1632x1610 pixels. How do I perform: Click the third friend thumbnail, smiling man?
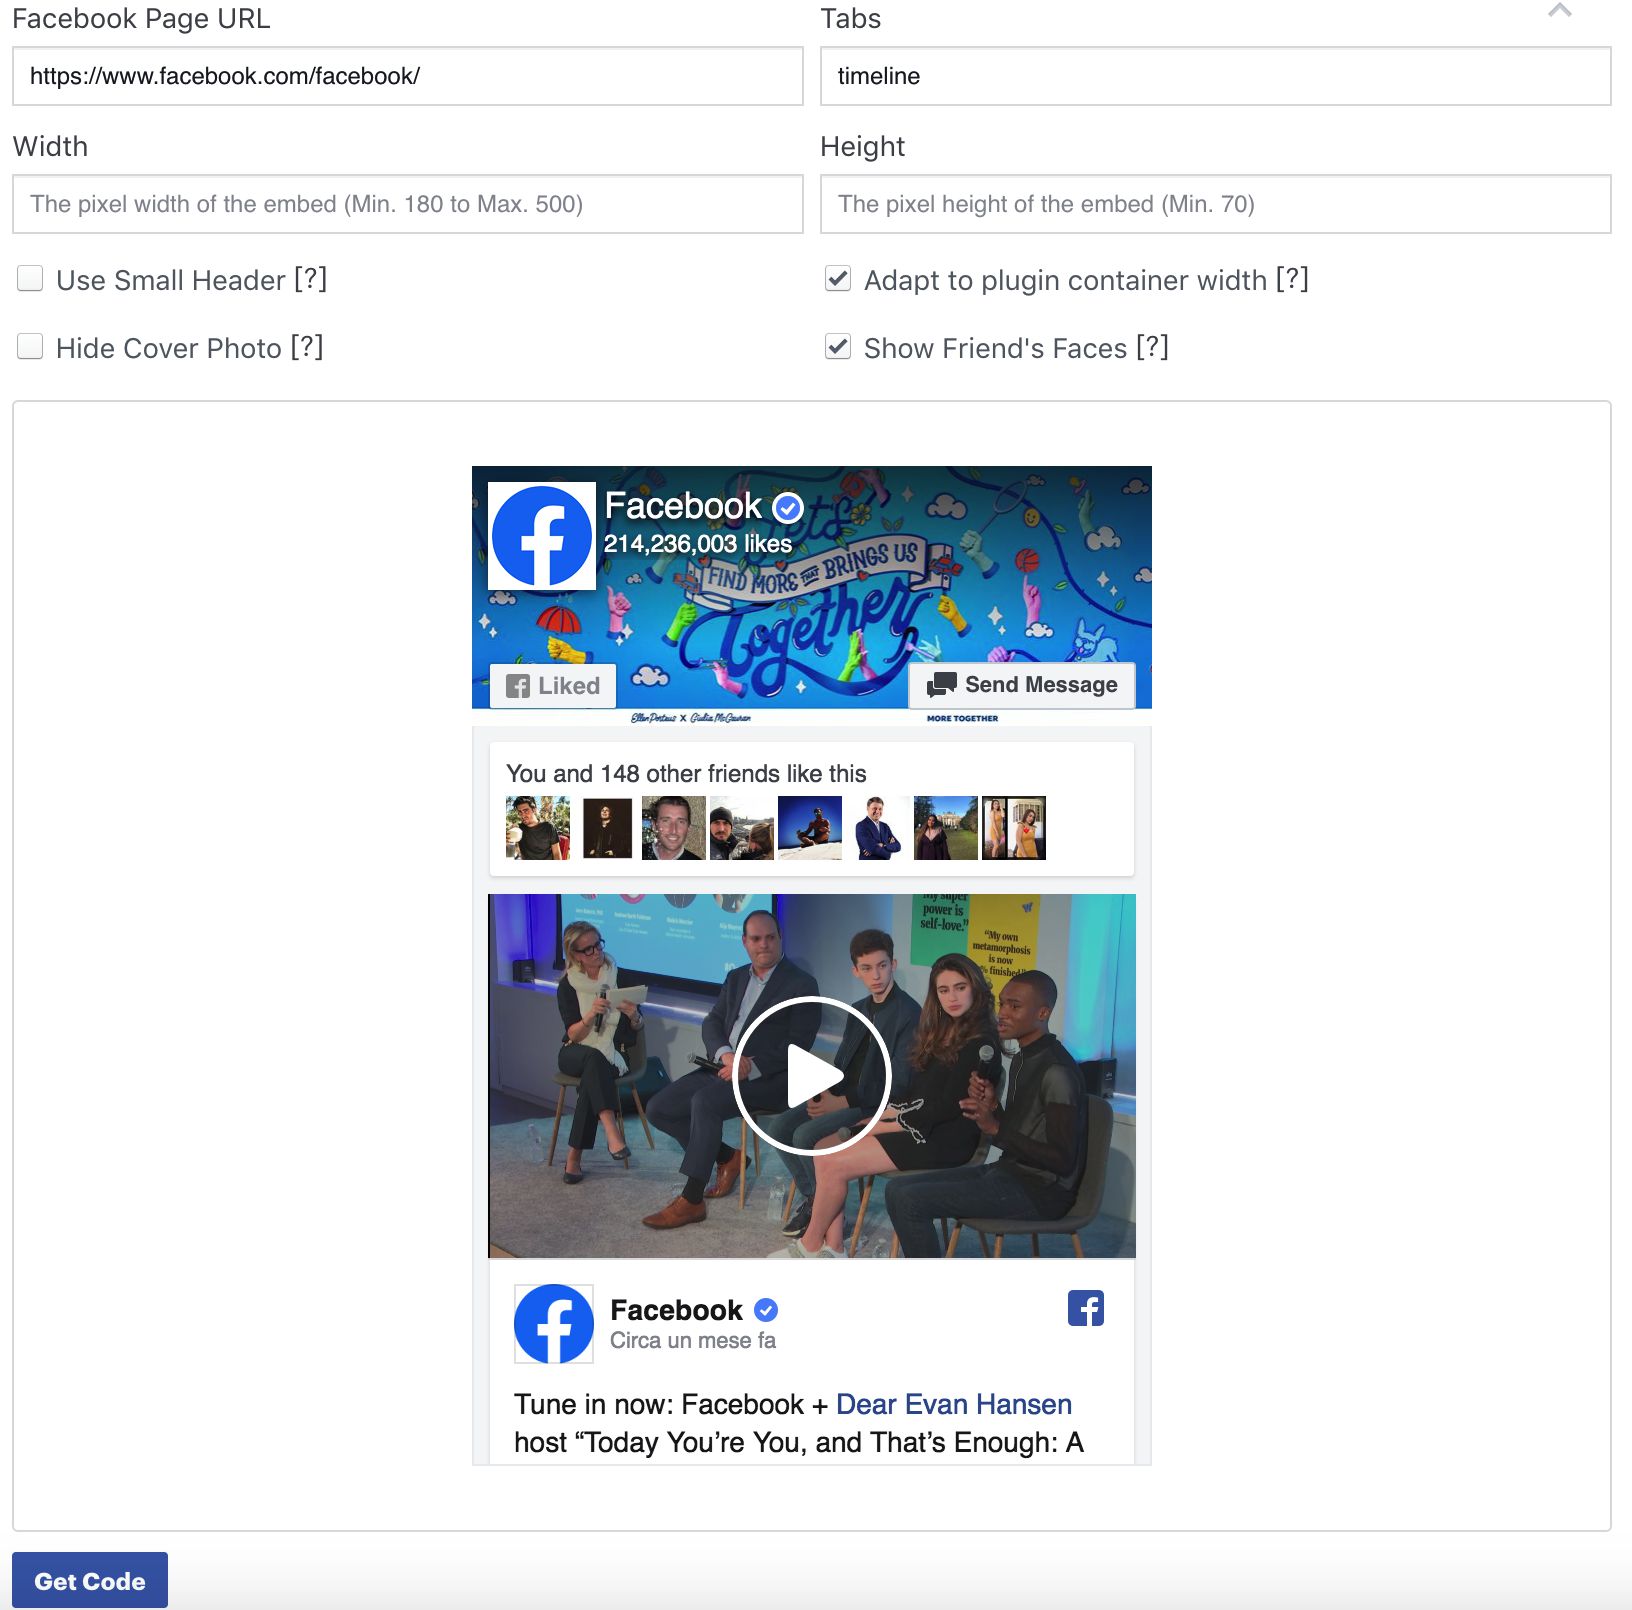(x=674, y=828)
